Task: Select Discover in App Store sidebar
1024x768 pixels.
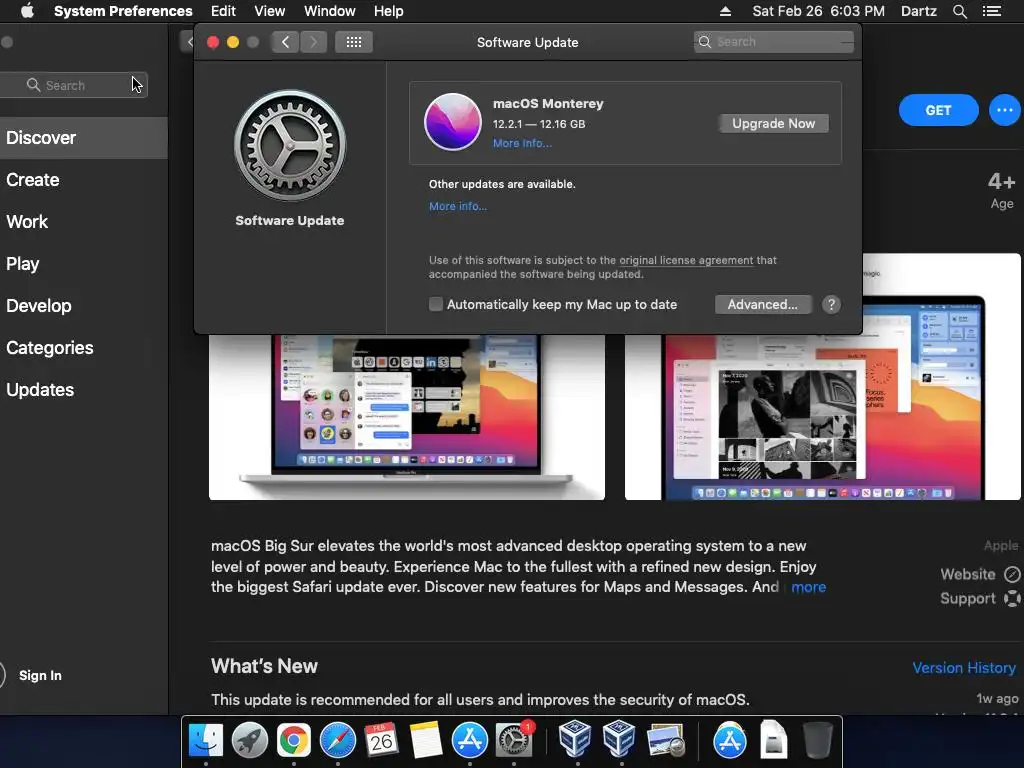Action: pos(84,138)
